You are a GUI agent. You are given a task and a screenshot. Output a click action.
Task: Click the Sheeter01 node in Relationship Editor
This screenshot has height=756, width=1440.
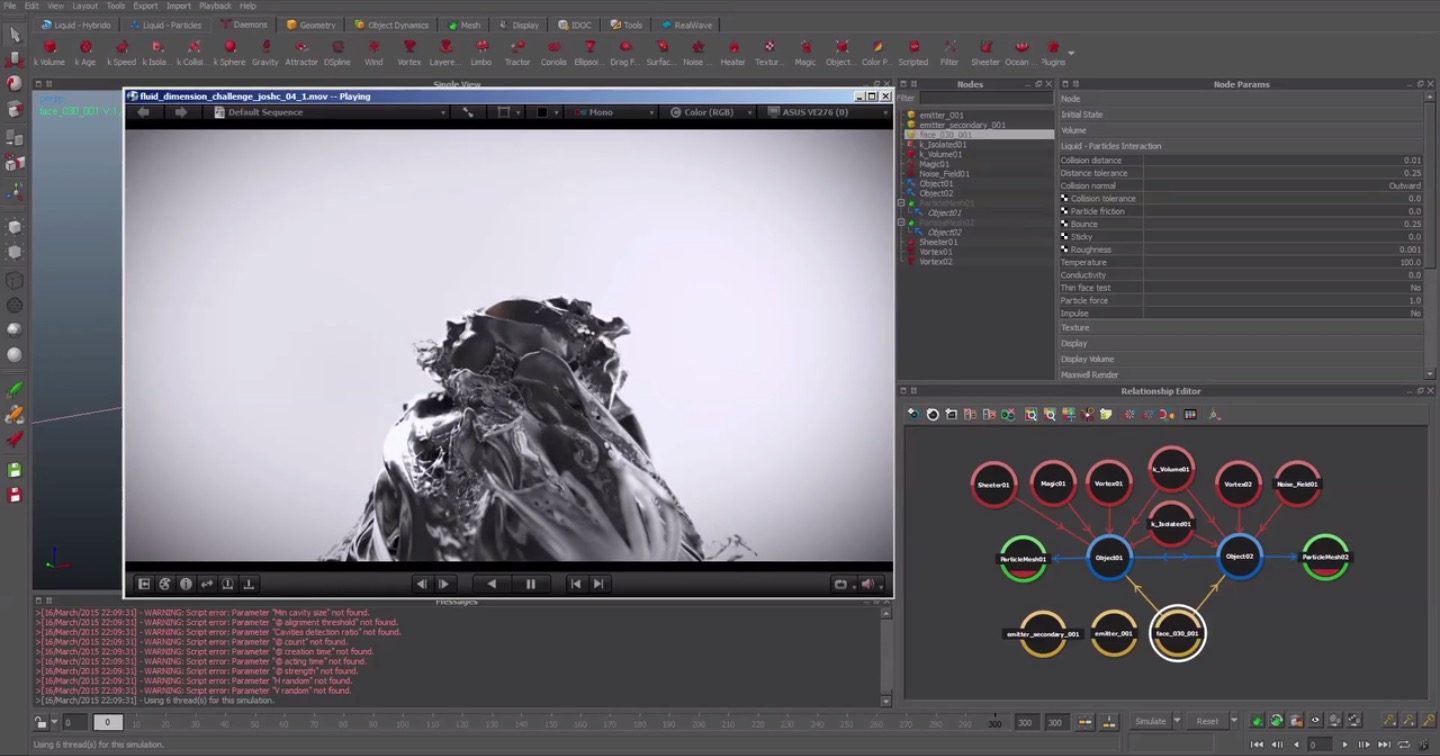[994, 485]
